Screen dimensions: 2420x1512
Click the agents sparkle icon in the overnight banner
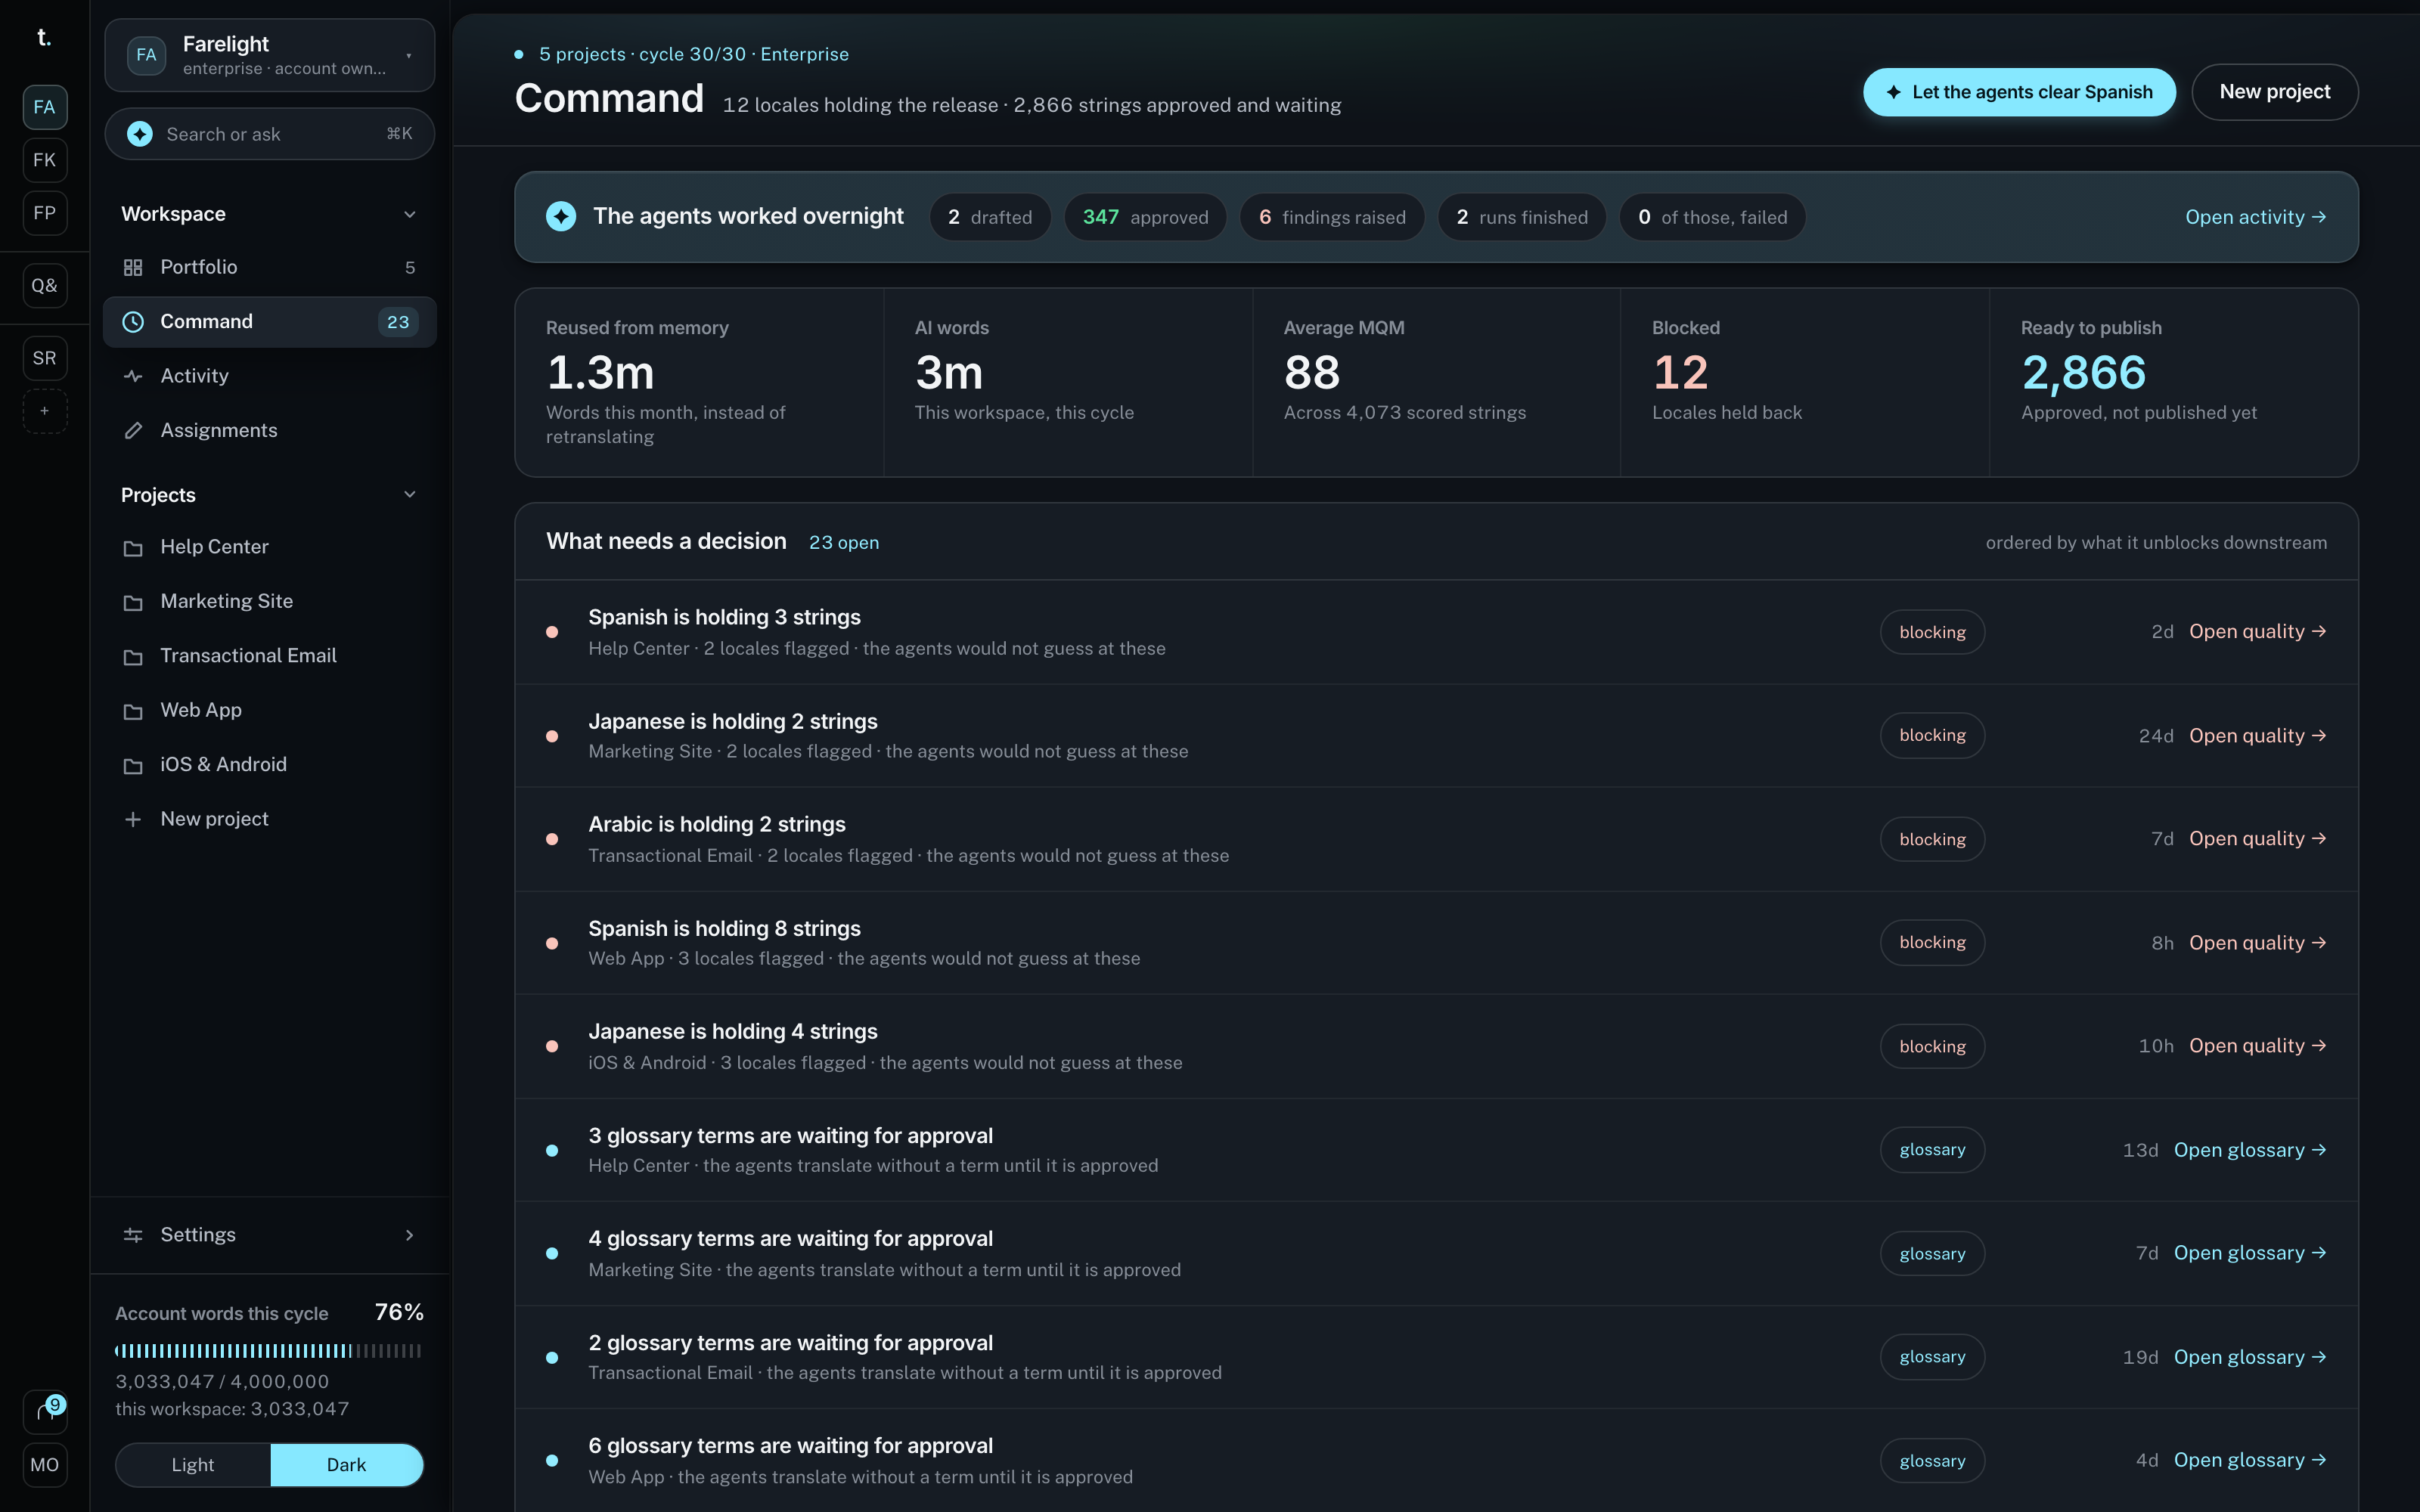pos(561,216)
